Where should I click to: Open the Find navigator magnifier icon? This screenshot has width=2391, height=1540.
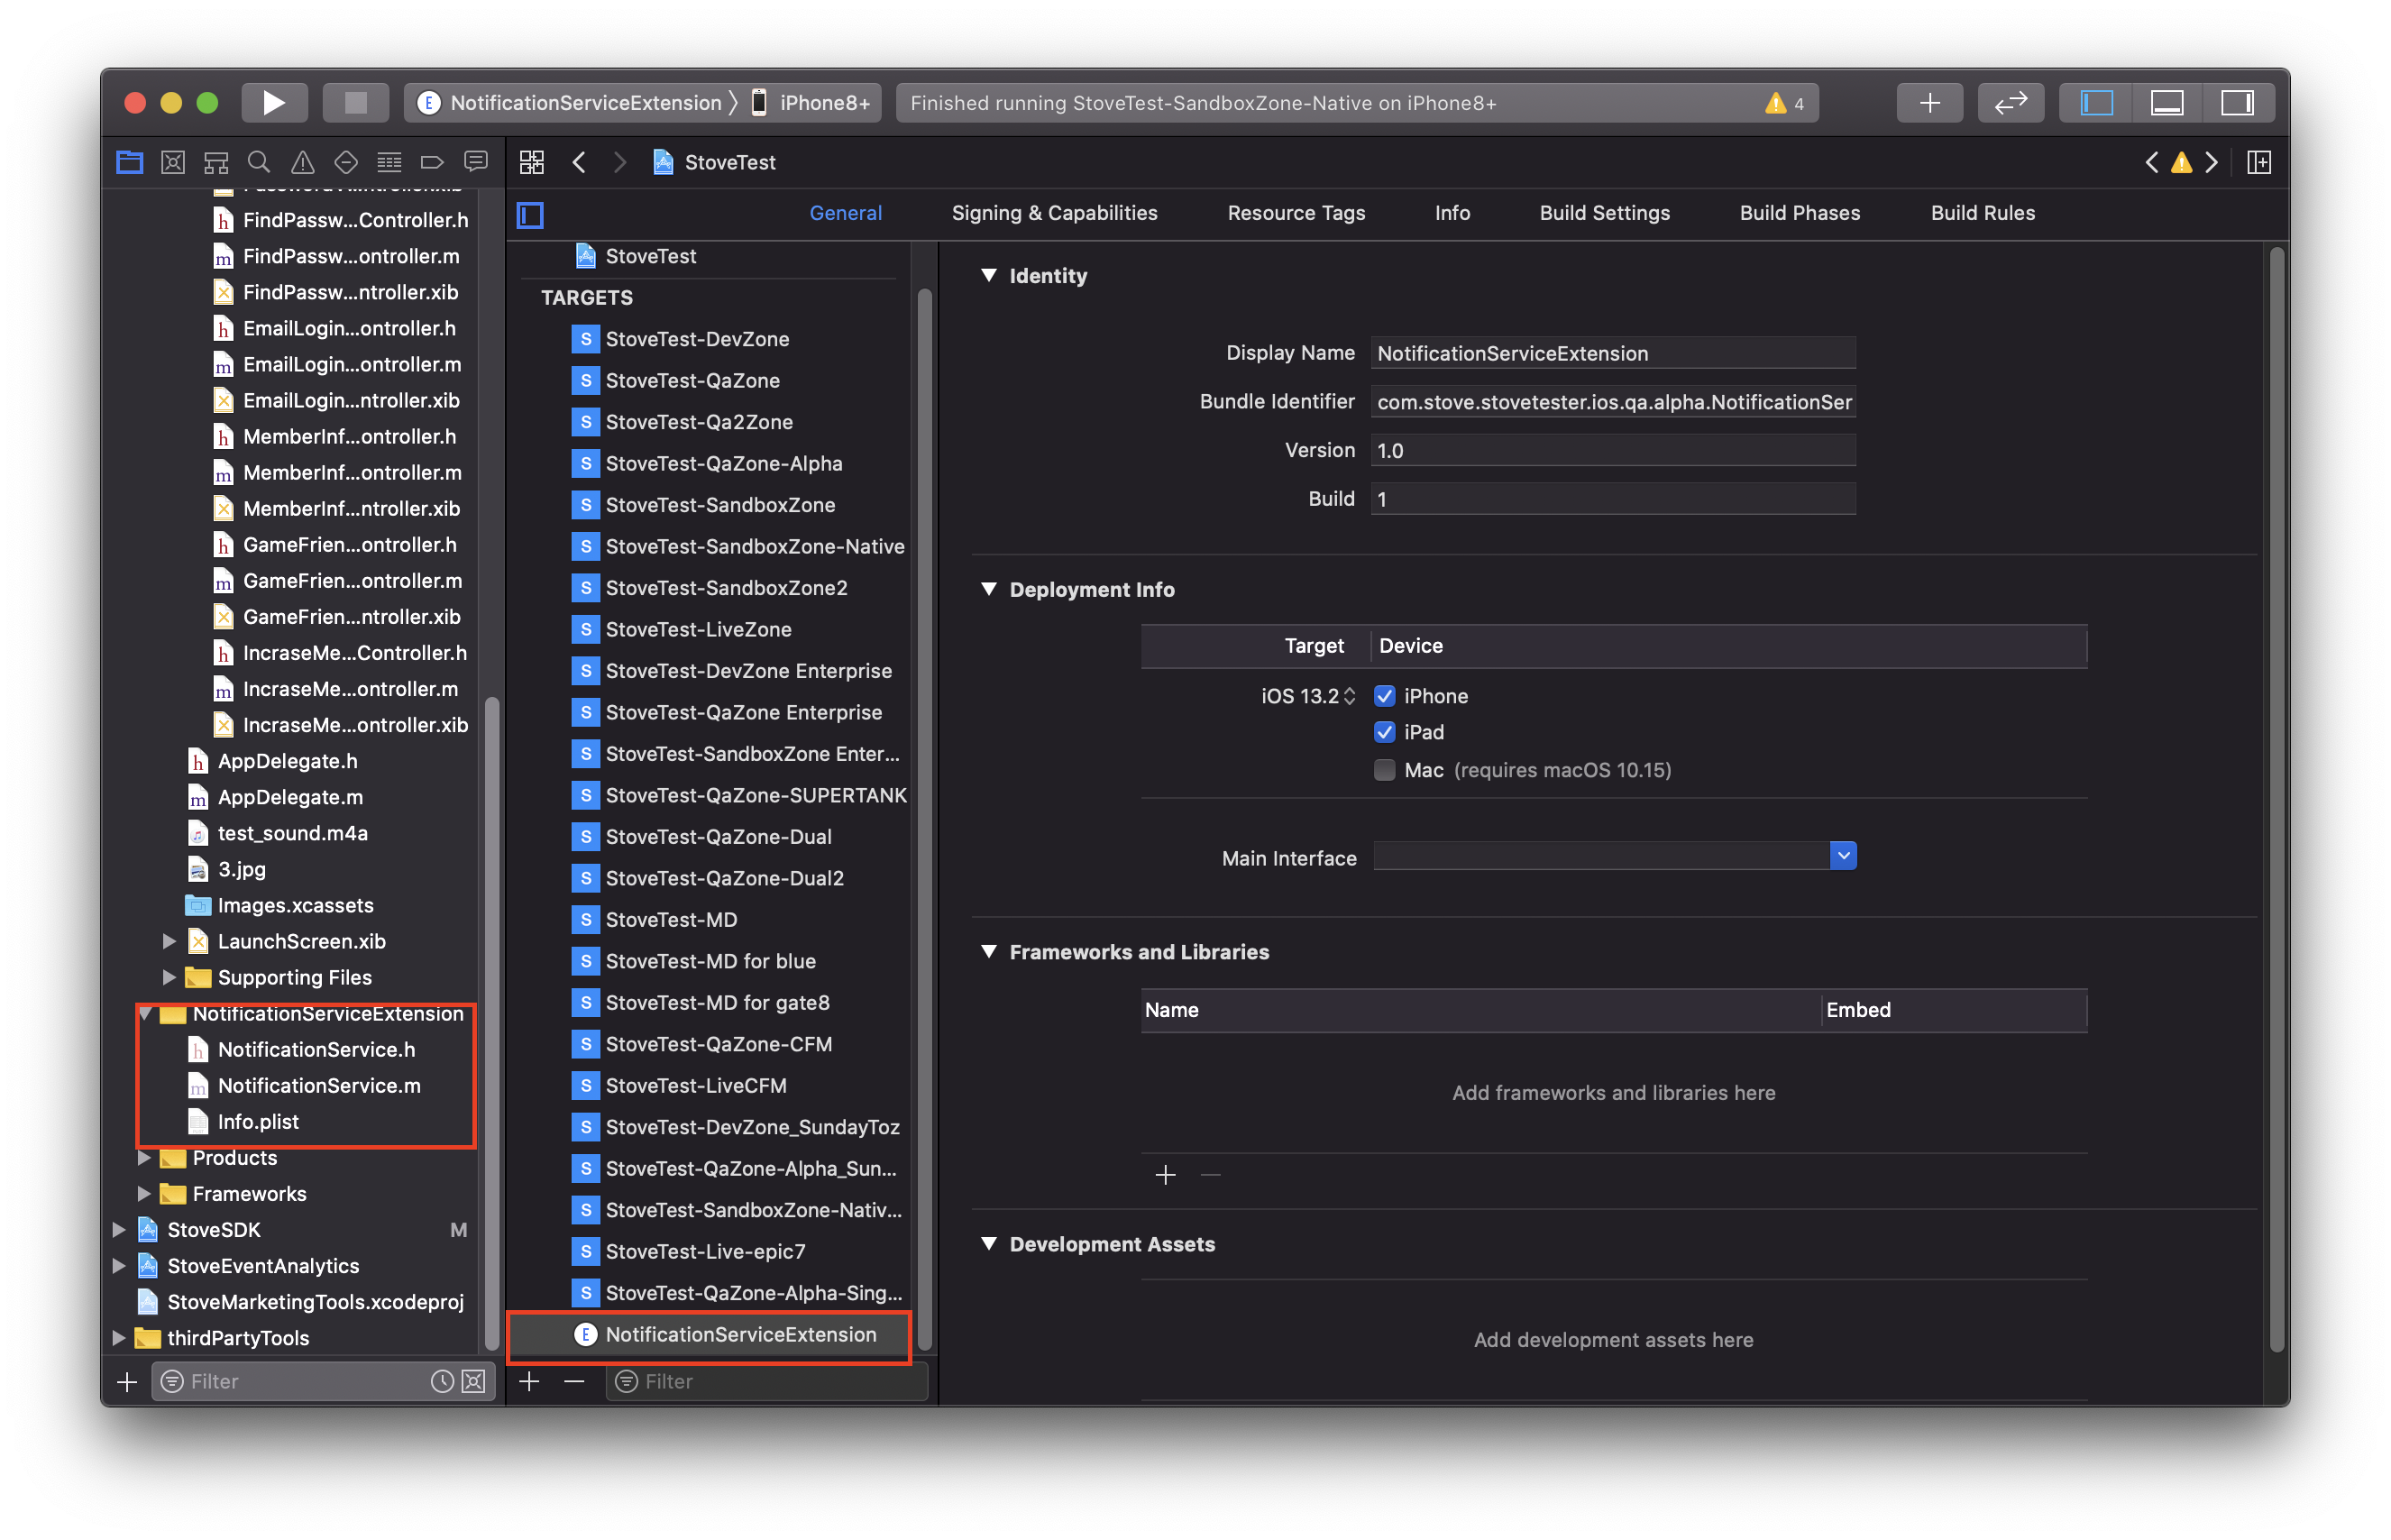pyautogui.click(x=259, y=162)
